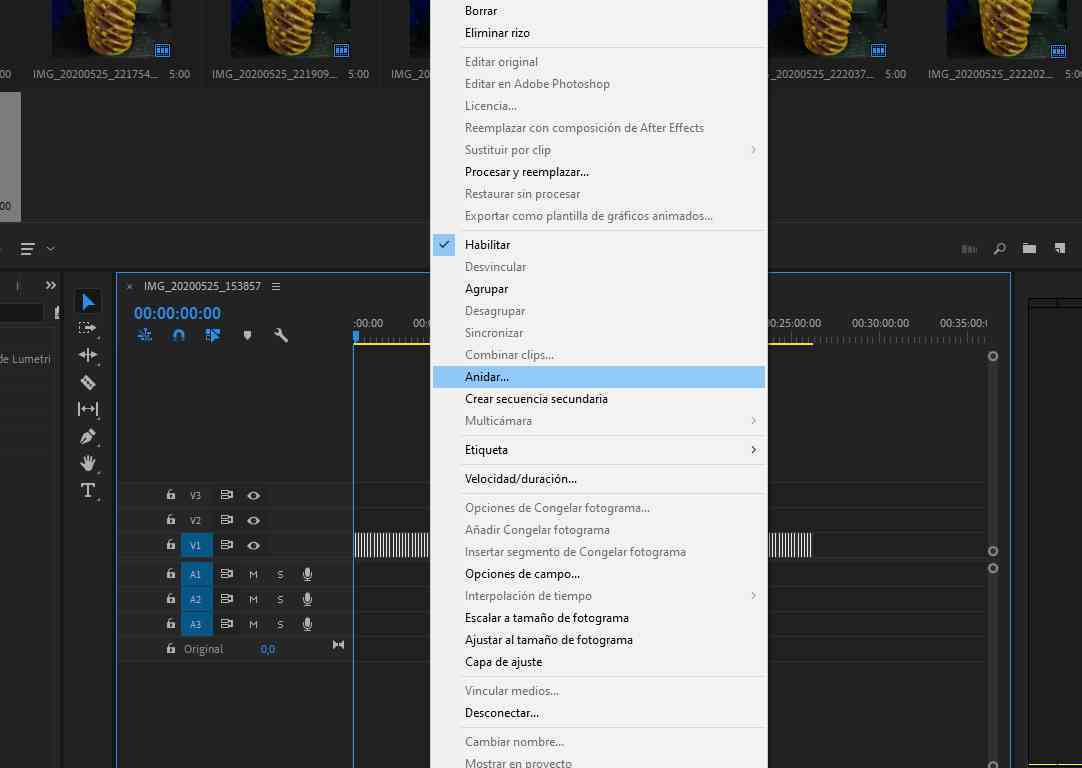Choose Agrupar from the menu
The width and height of the screenshot is (1082, 768).
pos(599,289)
